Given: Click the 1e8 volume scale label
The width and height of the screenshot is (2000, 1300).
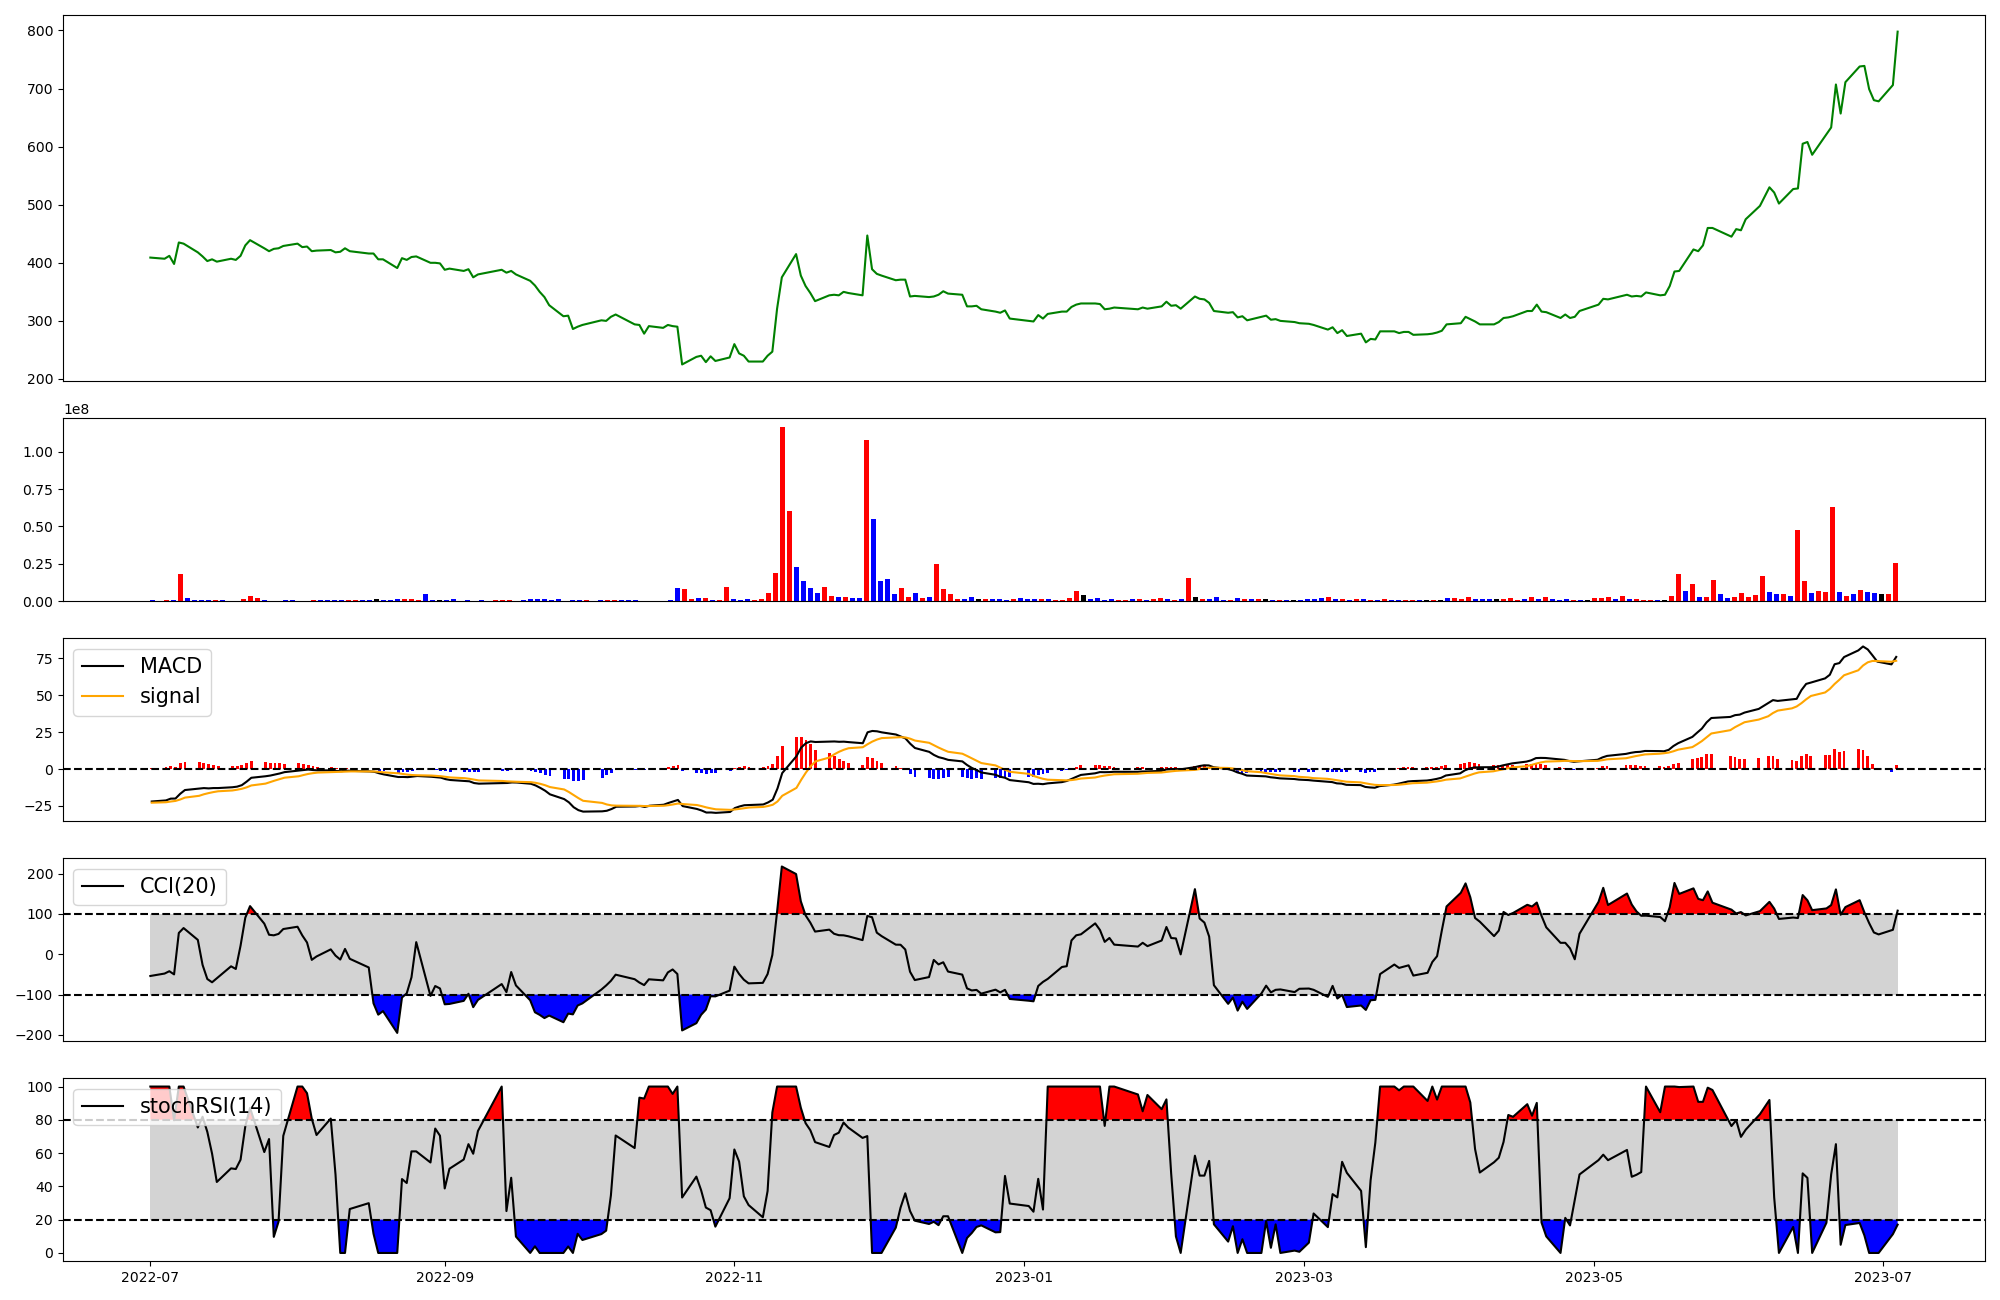Looking at the screenshot, I should (x=77, y=409).
